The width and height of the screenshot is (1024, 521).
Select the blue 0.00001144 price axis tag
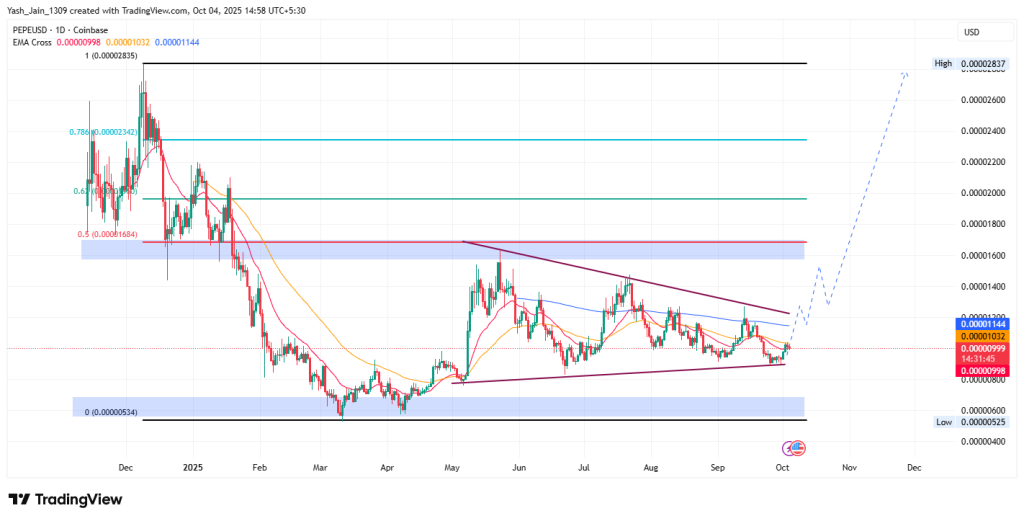pyautogui.click(x=984, y=324)
